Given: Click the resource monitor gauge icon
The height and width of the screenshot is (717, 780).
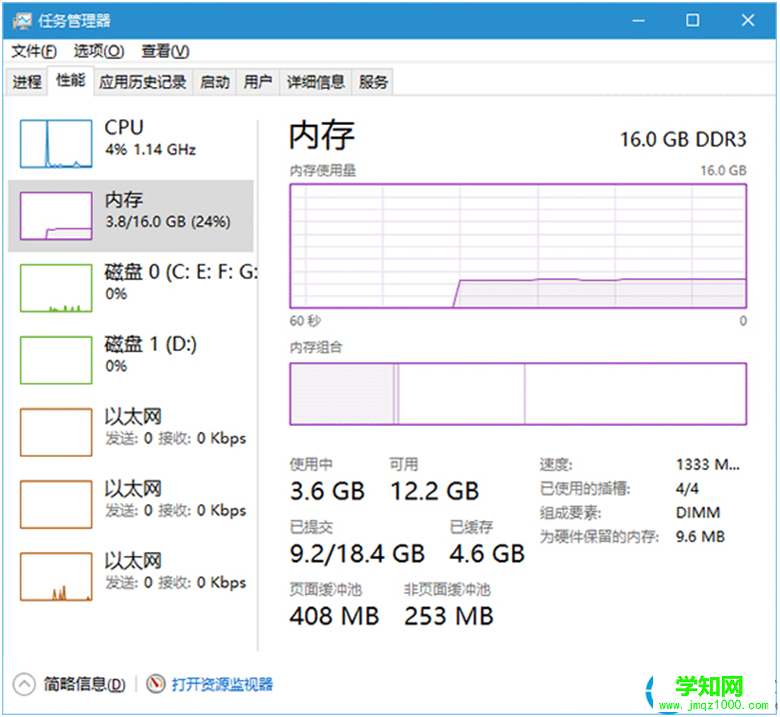Looking at the screenshot, I should click(x=155, y=684).
